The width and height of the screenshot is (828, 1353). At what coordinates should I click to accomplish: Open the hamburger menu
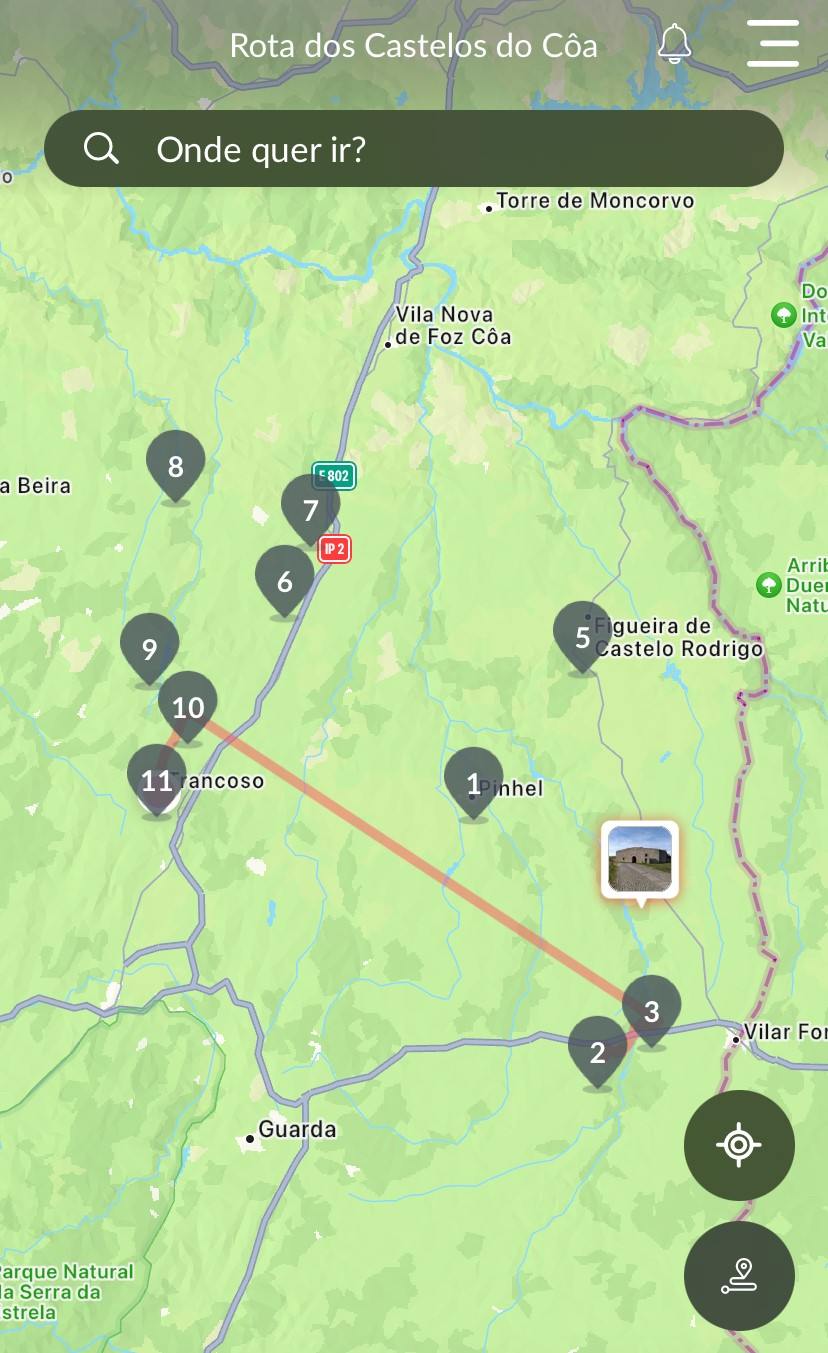pyautogui.click(x=773, y=44)
